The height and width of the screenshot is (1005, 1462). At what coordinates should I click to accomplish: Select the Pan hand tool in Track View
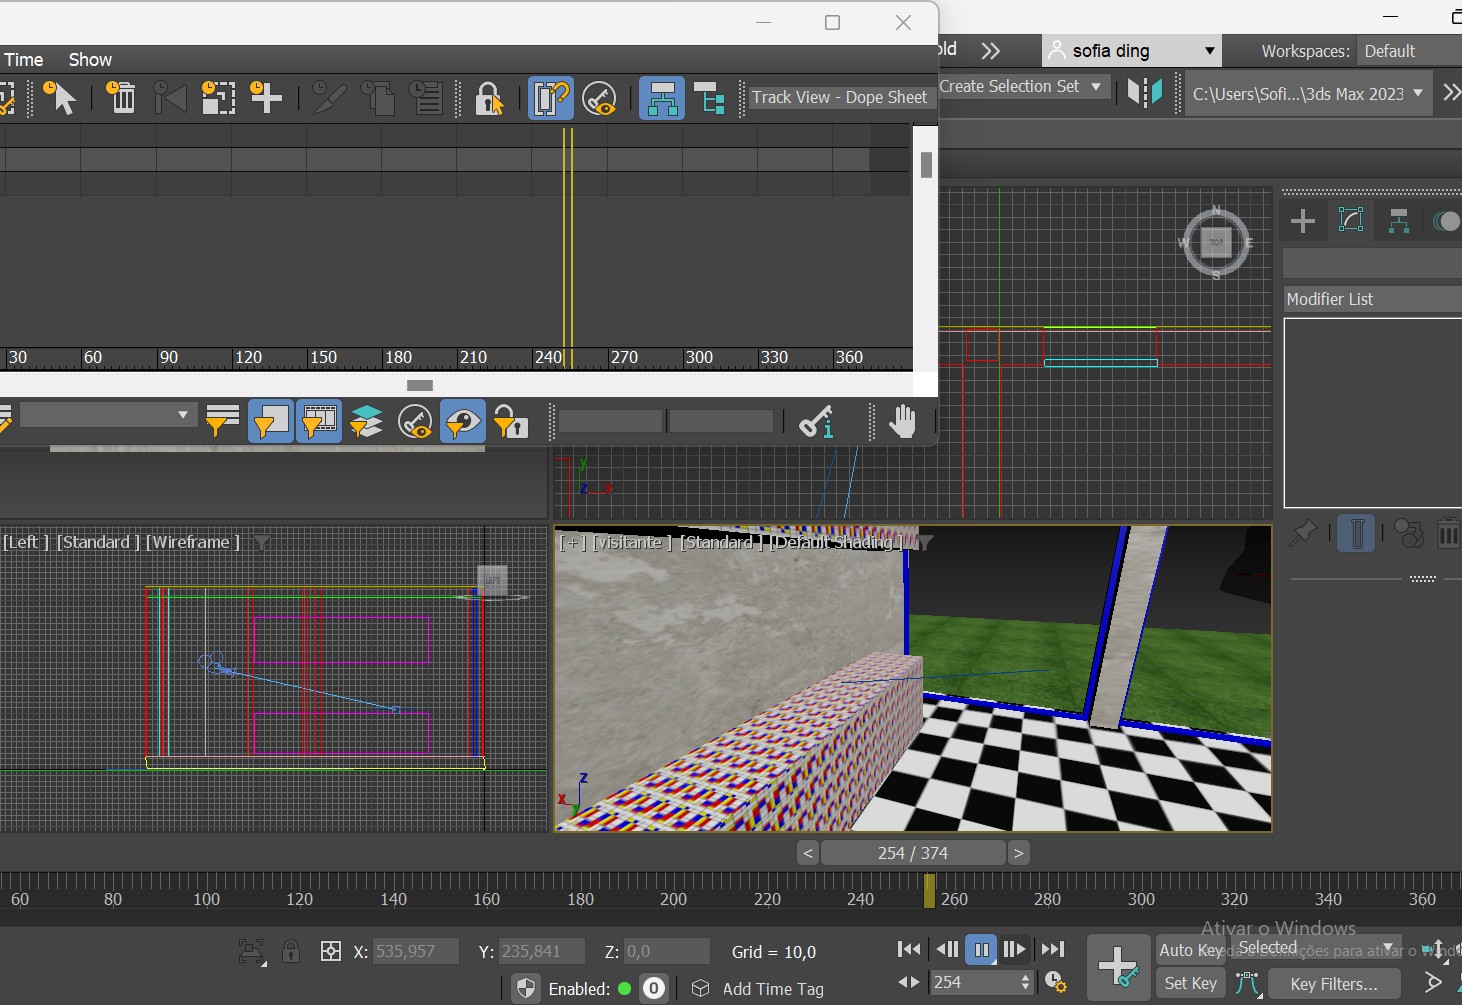(902, 421)
